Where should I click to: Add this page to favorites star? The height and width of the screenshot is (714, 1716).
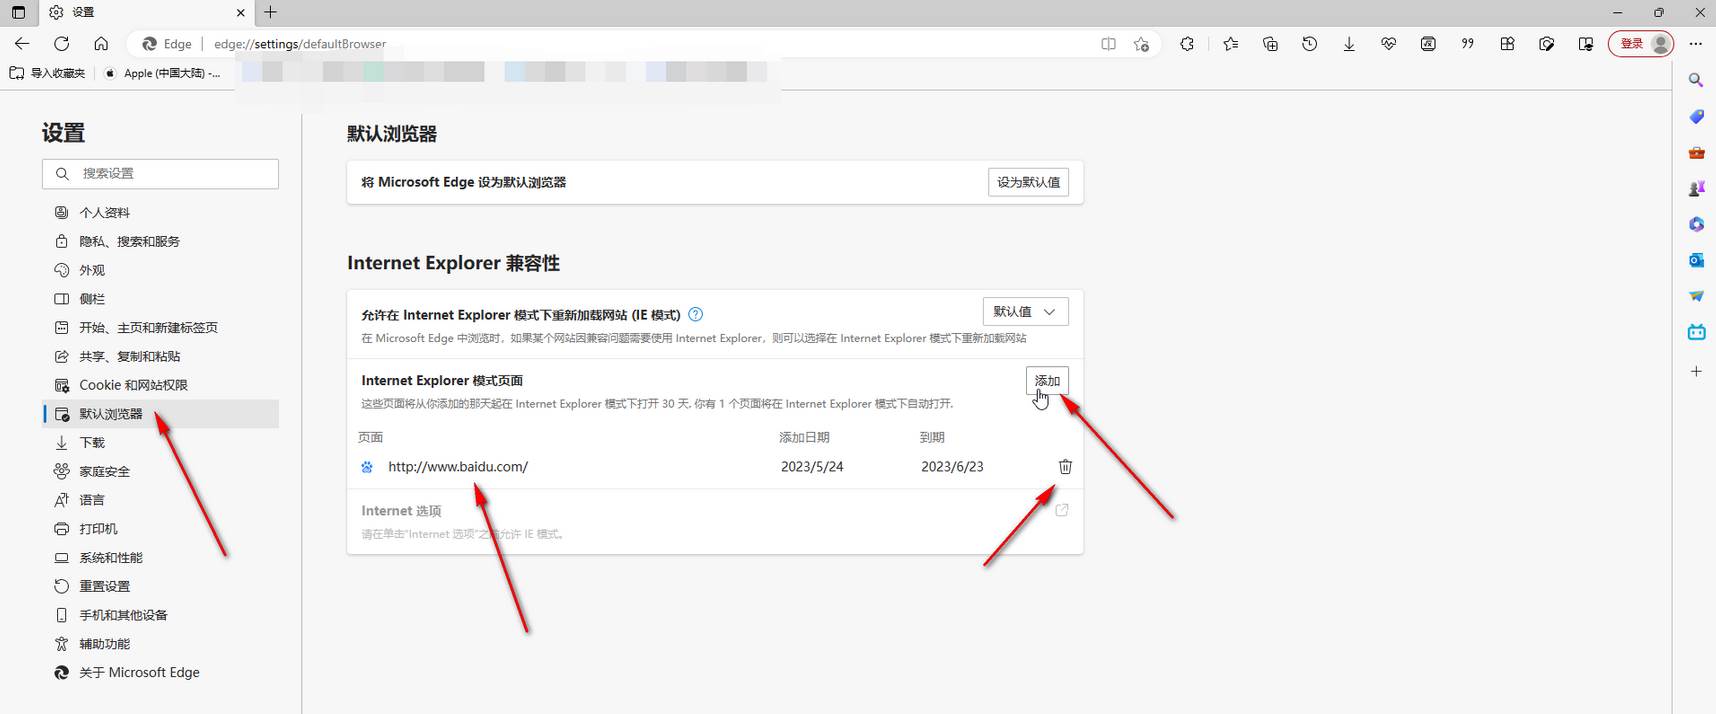(x=1141, y=44)
